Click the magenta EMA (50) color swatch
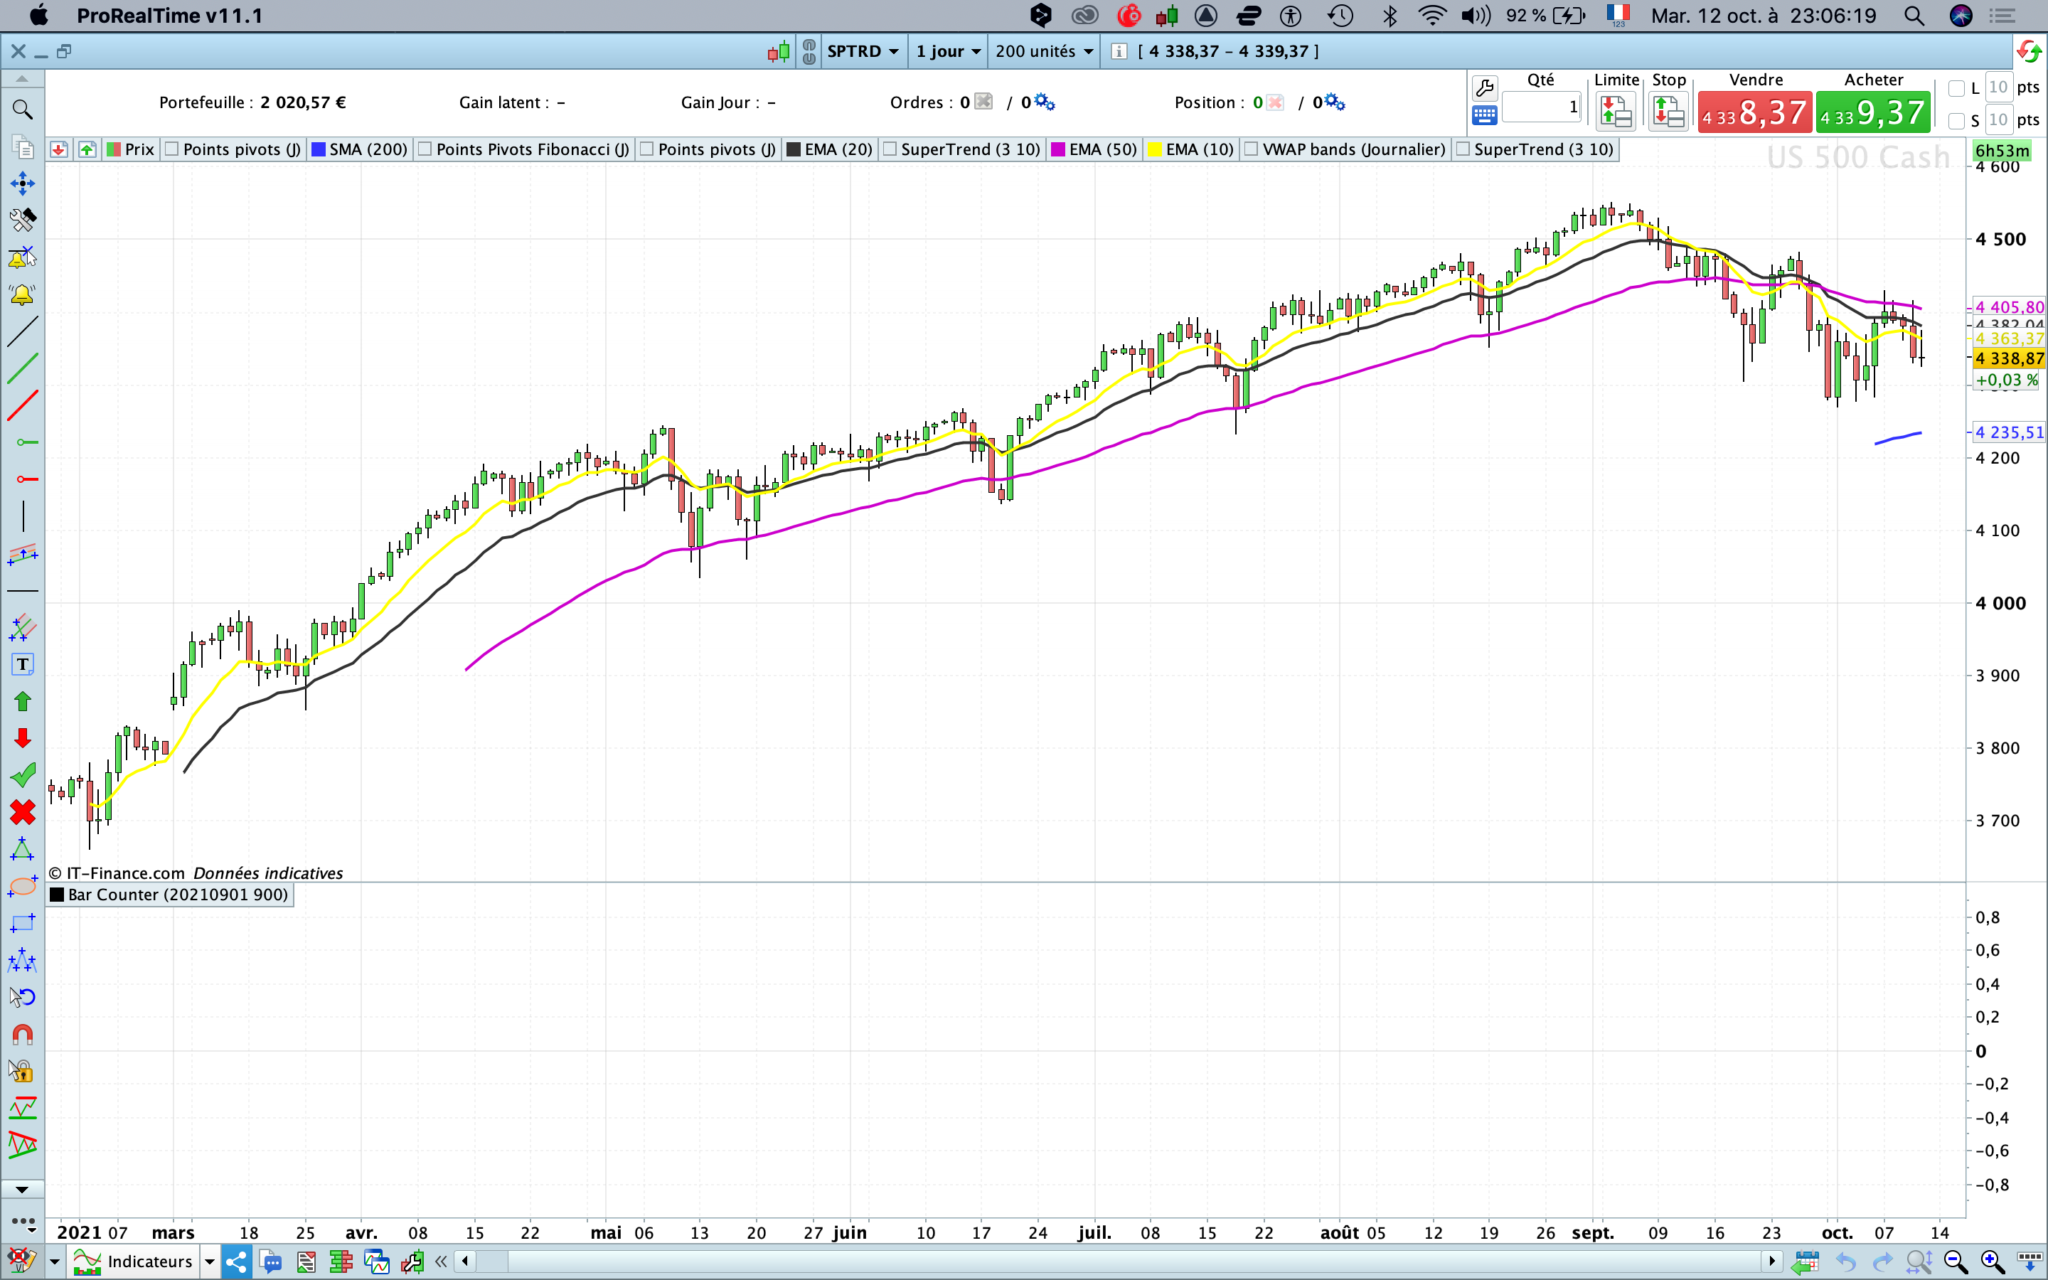Viewport: 2048px width, 1280px height. [x=1058, y=149]
